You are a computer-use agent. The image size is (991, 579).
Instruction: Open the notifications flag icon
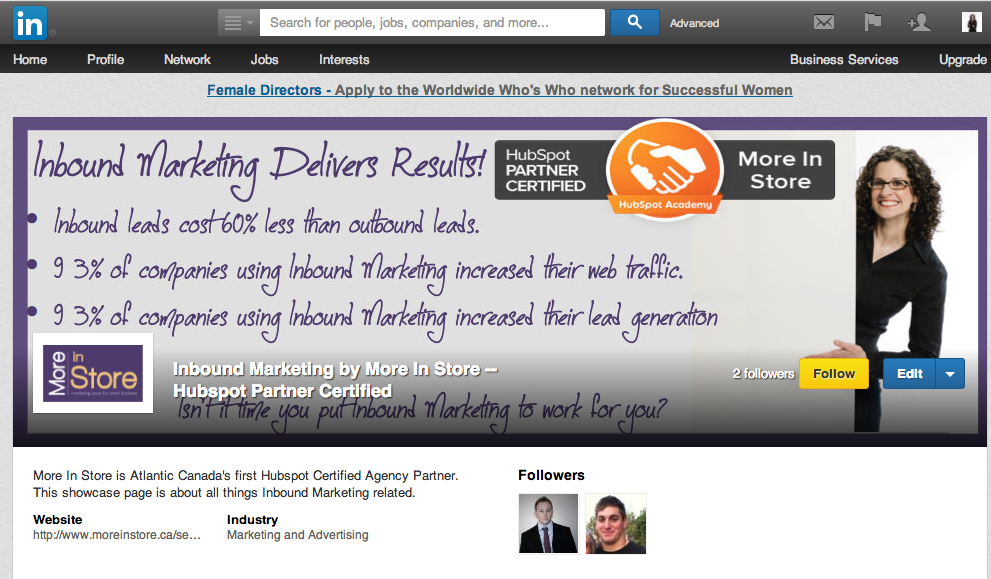coord(872,23)
